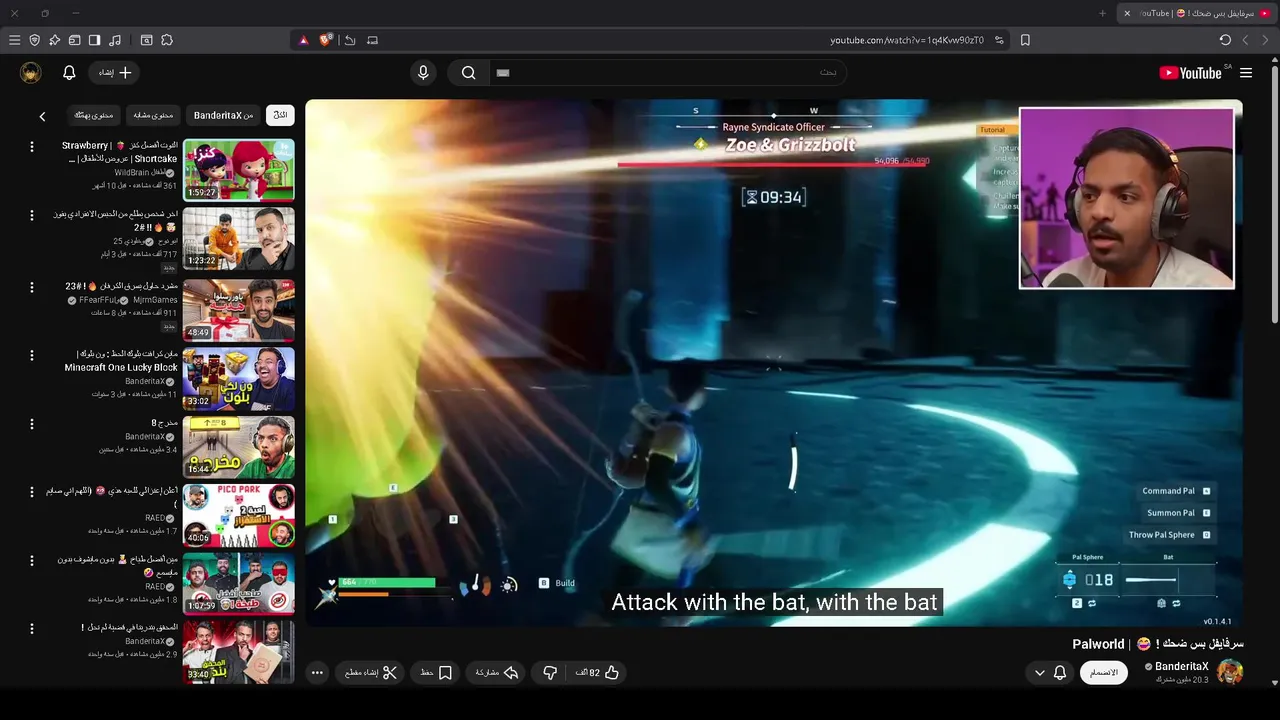This screenshot has width=1280, height=720.
Task: Open YouTube guide menu
Action: [1246, 73]
